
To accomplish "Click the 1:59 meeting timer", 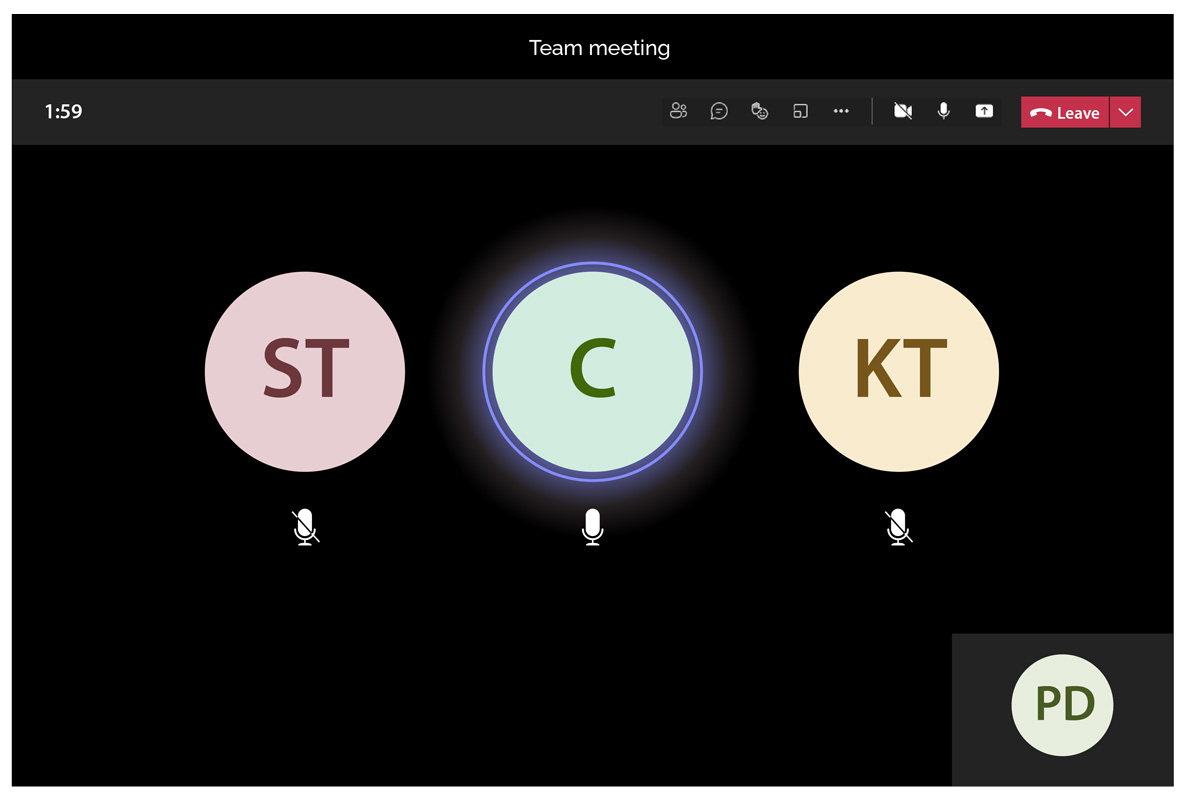I will (63, 112).
